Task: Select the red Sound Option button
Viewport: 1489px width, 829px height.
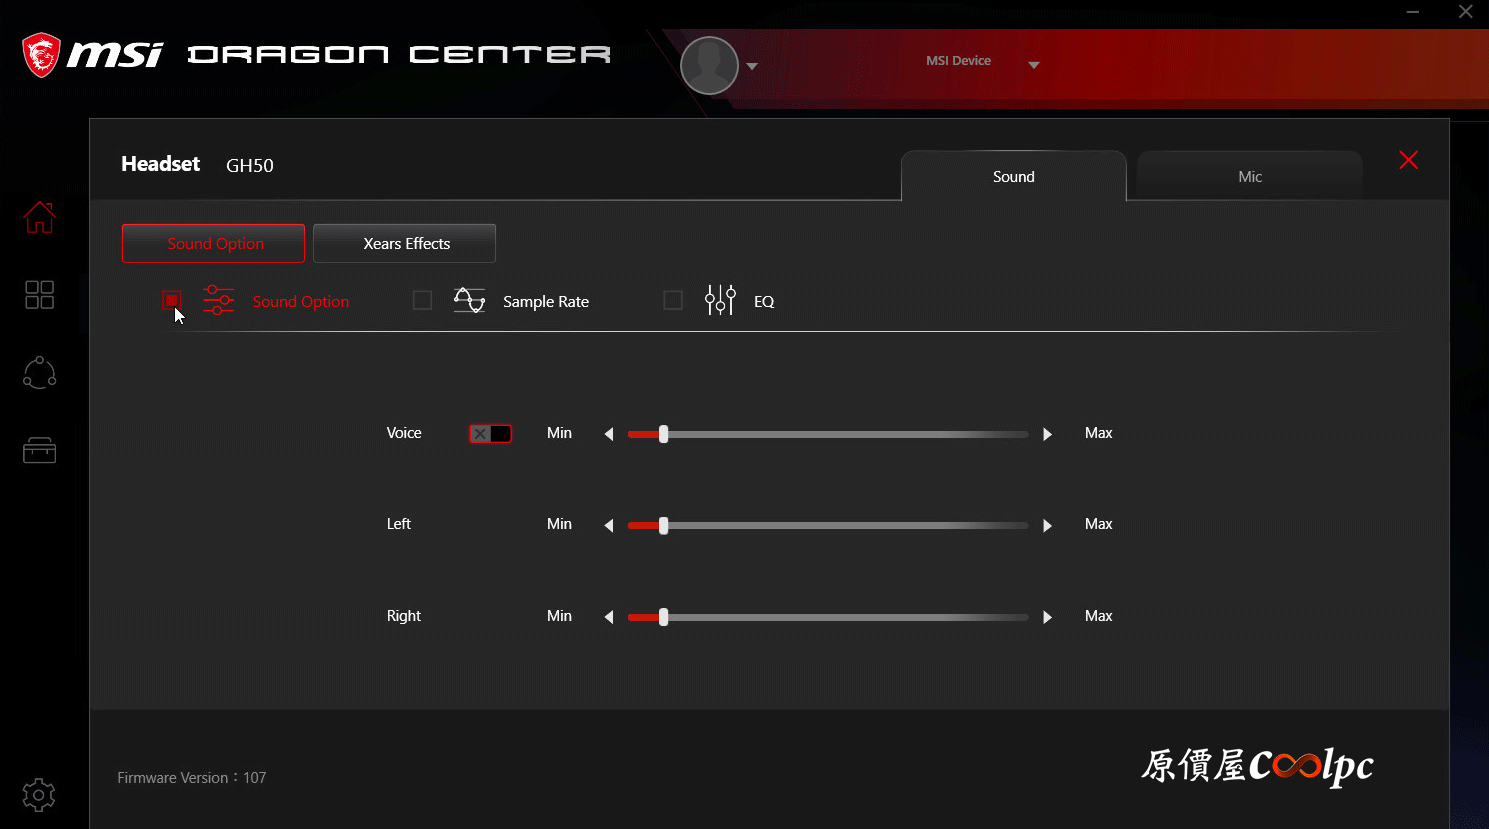Action: pos(213,243)
